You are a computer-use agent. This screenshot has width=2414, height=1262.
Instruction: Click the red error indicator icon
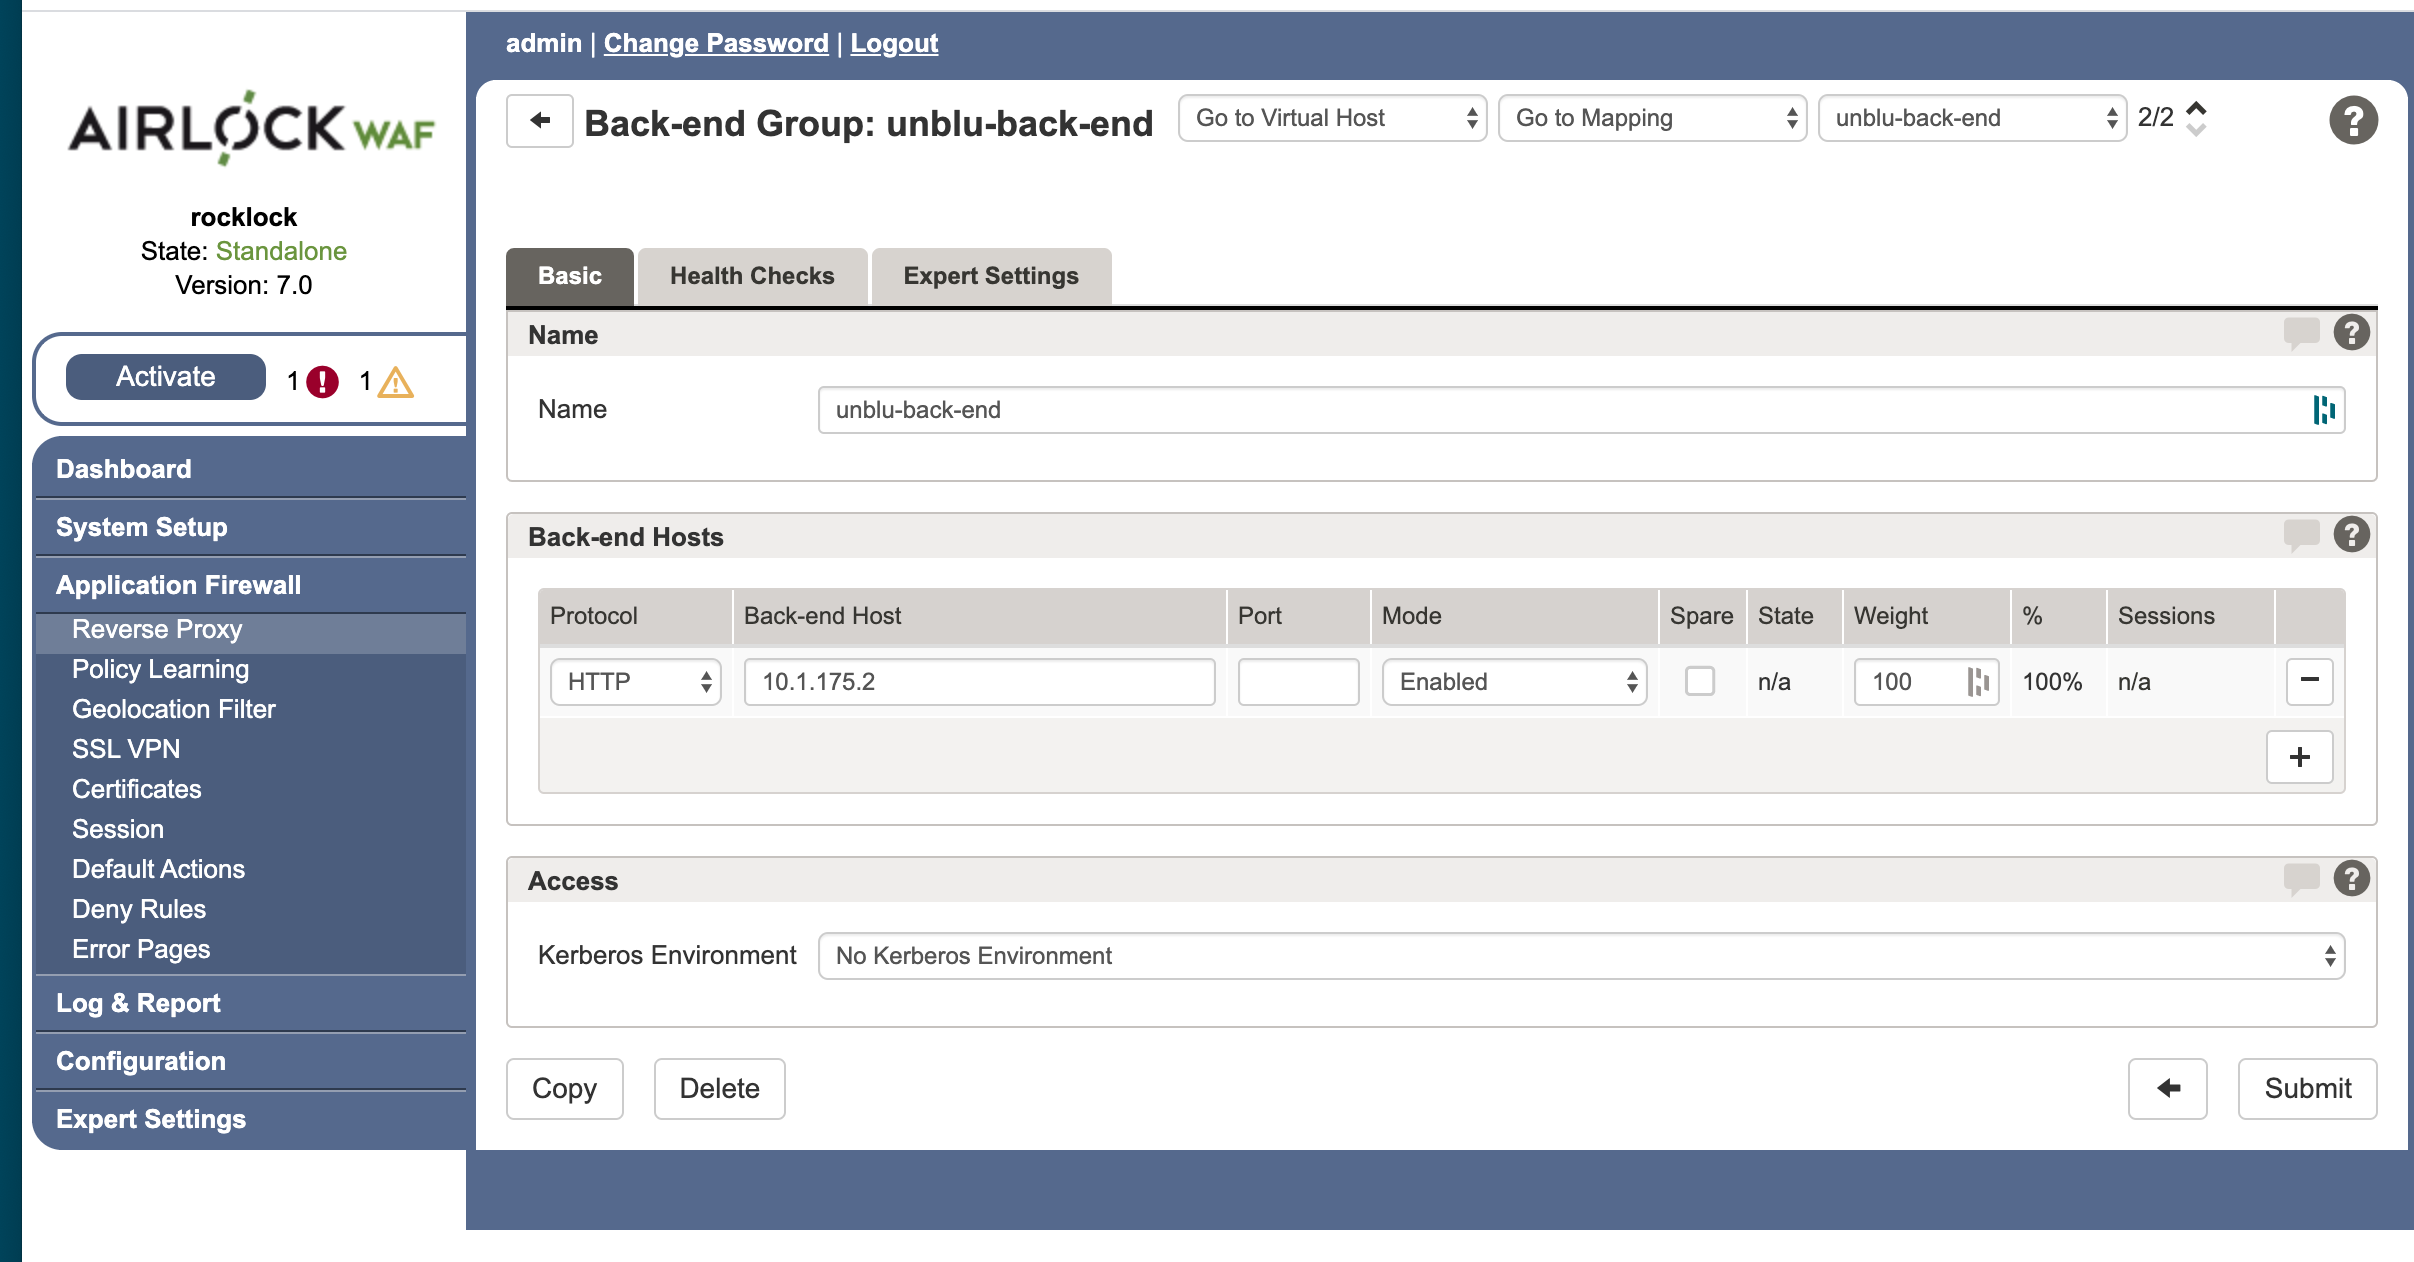[322, 381]
